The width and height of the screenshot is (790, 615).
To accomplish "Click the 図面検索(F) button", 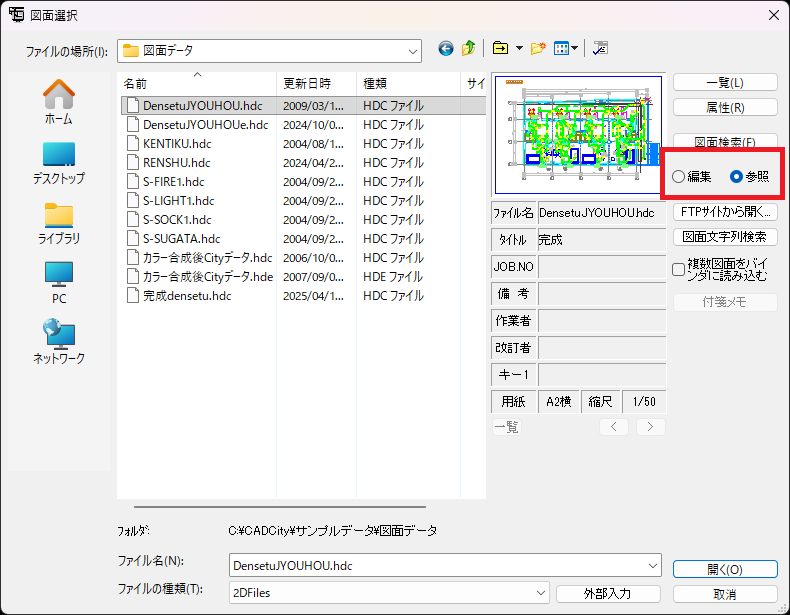I will point(725,141).
